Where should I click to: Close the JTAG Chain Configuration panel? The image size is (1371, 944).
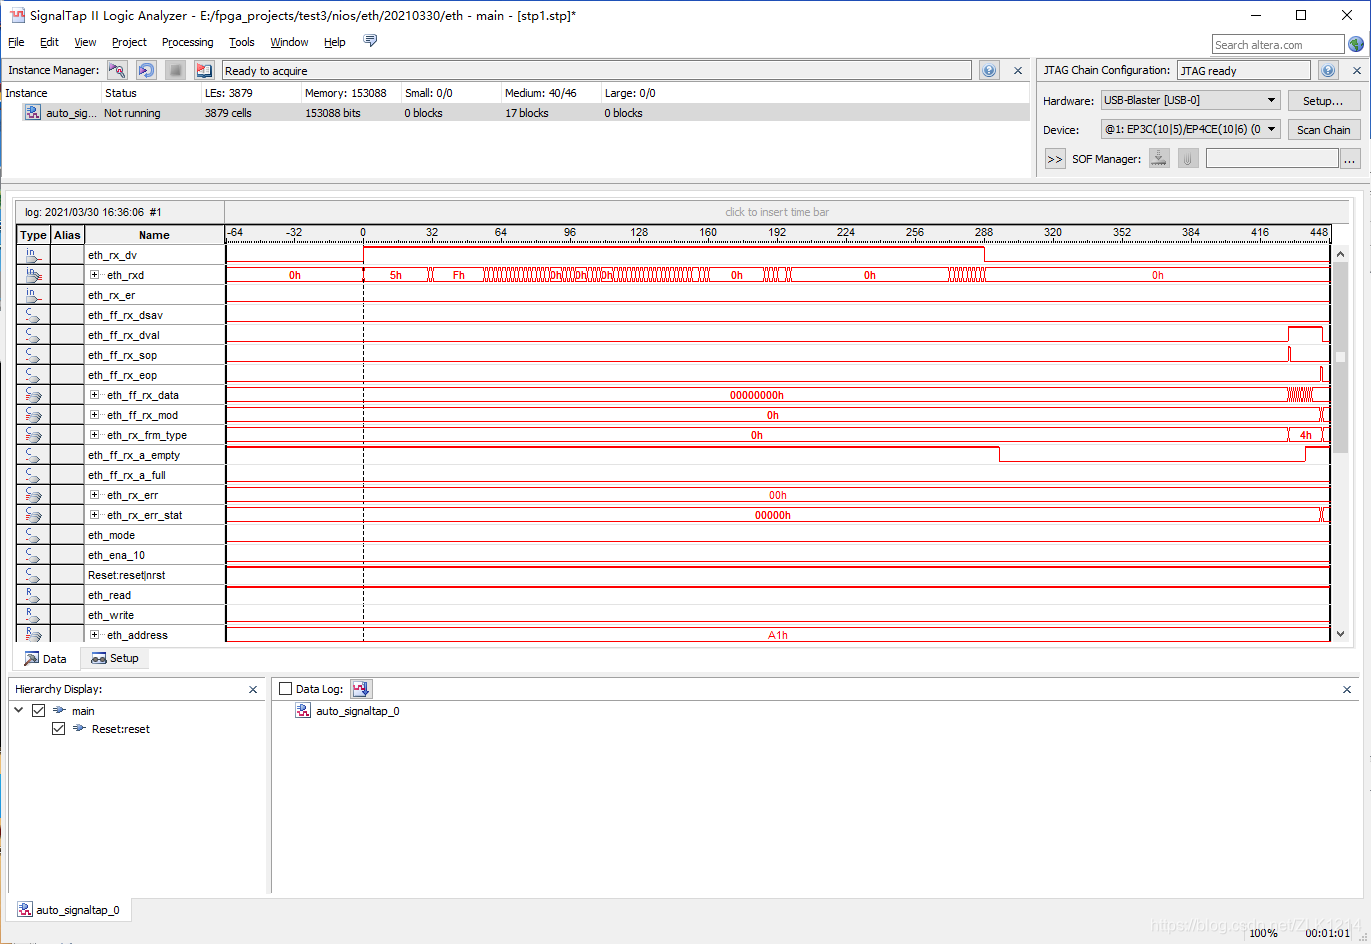(x=1356, y=70)
